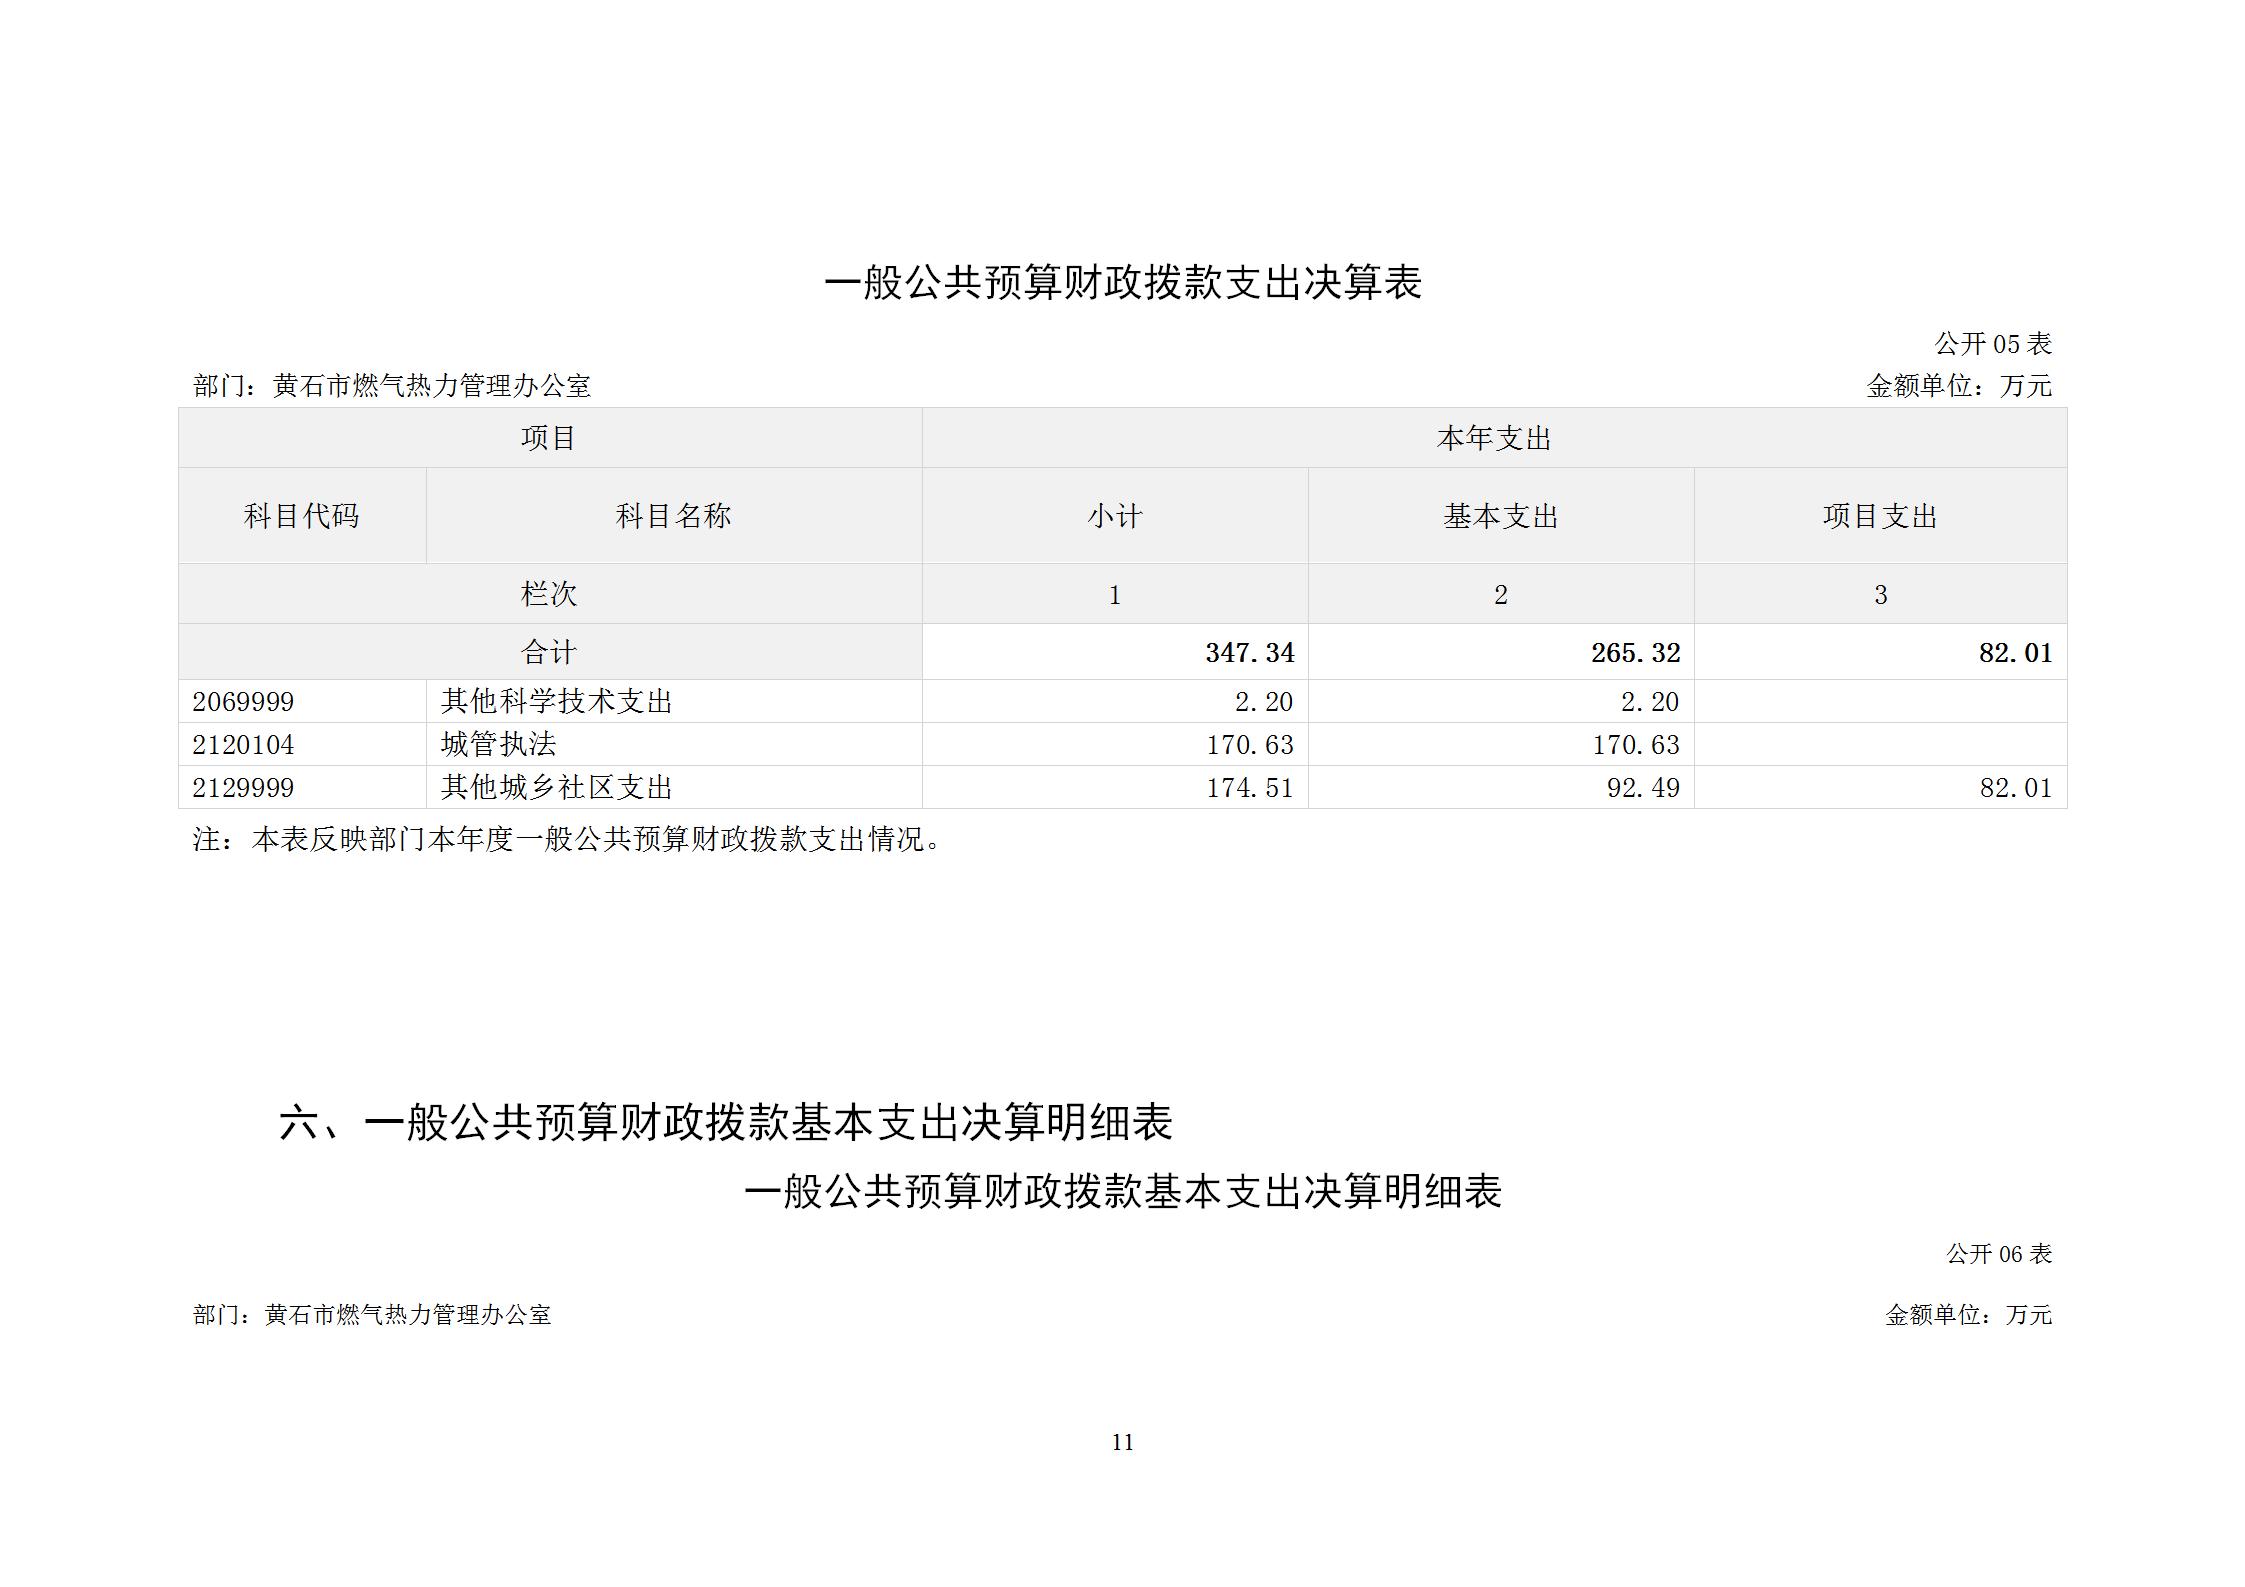Click the 公开 05 表 label
Image resolution: width=2245 pixels, height=1587 pixels.
1992,344
